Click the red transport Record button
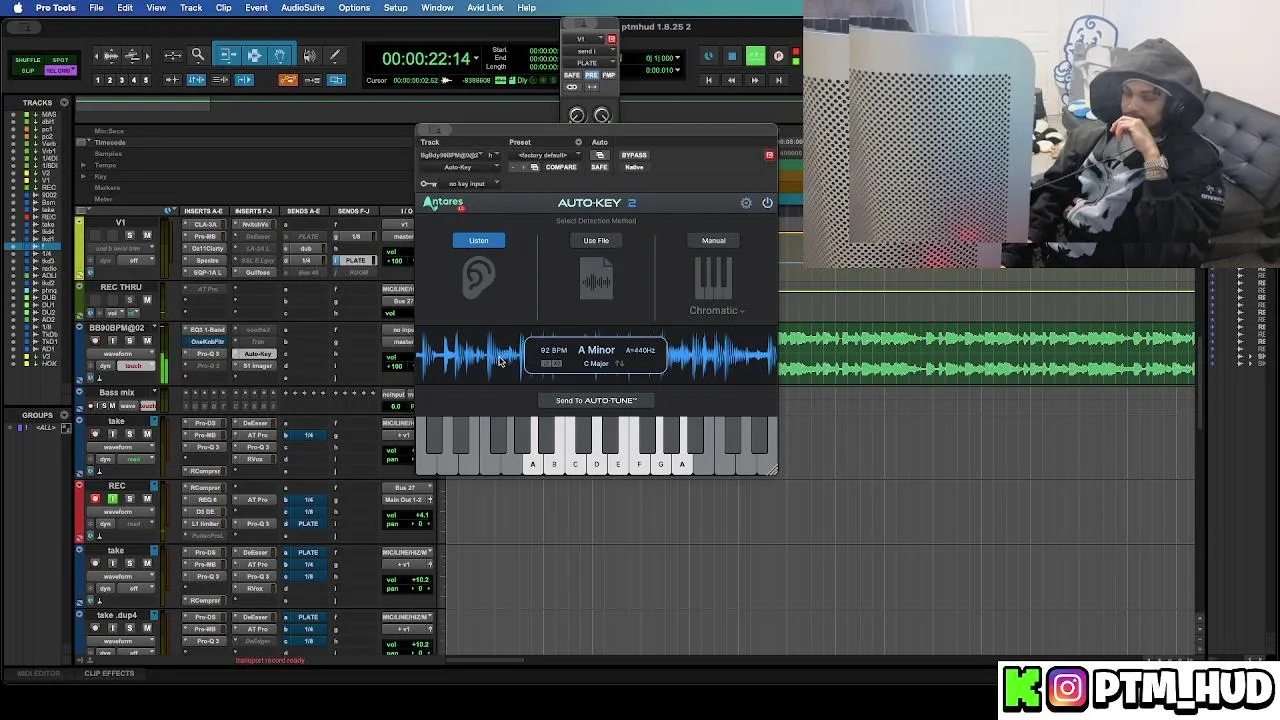This screenshot has width=1280, height=720. [779, 56]
